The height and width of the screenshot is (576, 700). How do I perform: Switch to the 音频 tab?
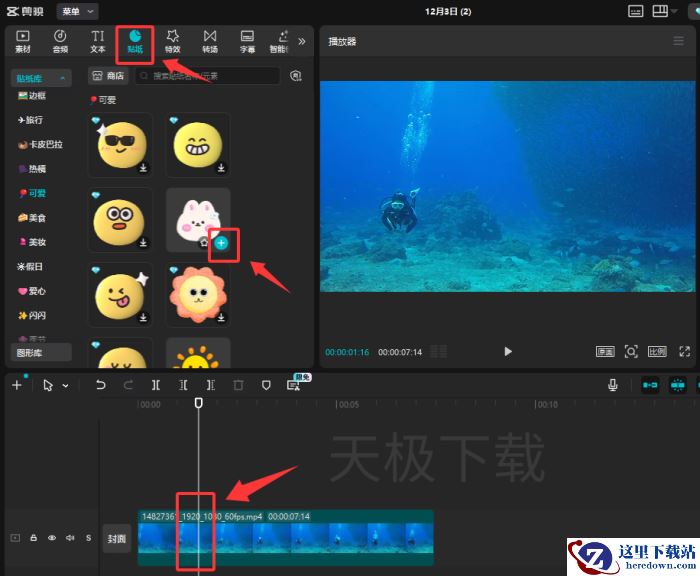pos(60,42)
